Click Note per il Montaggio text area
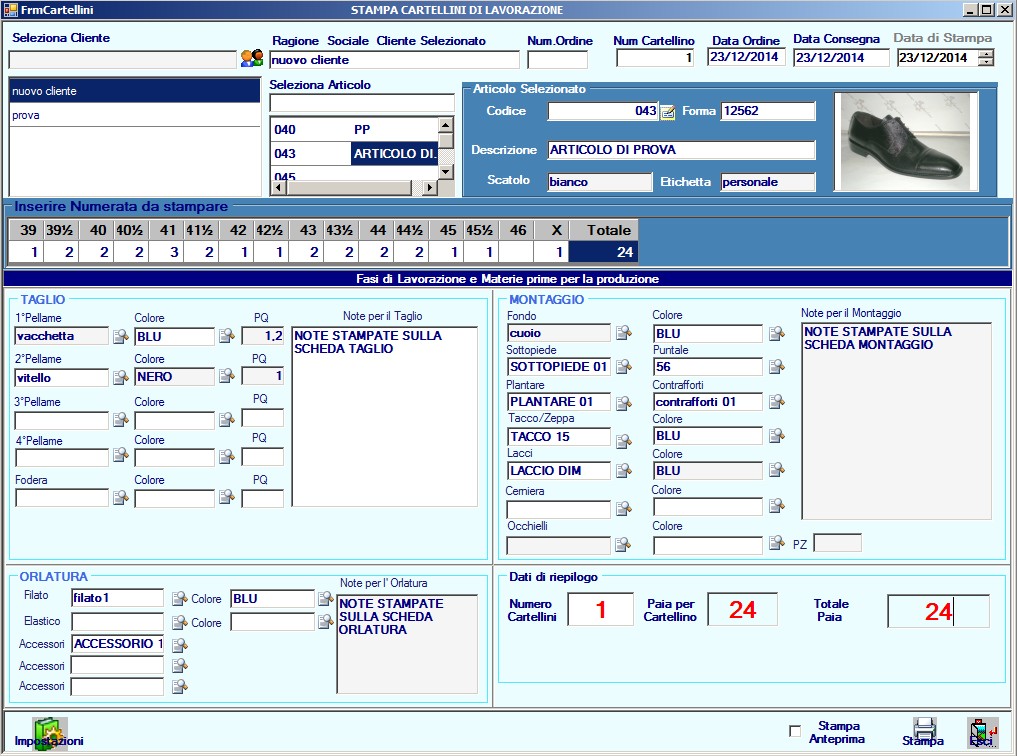The image size is (1017, 756). point(896,421)
